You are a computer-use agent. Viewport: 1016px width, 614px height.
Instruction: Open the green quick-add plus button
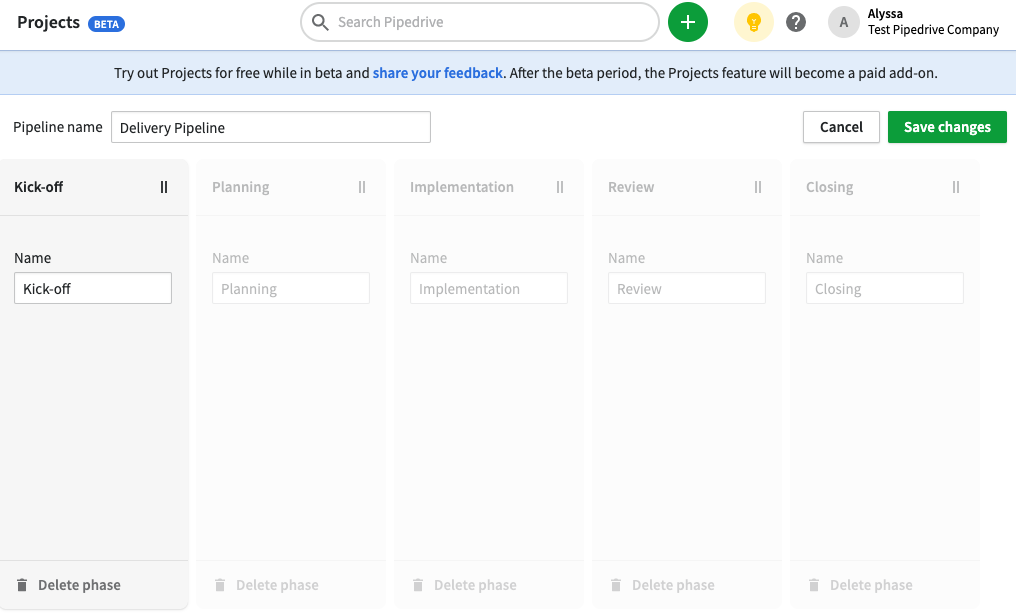[x=687, y=22]
